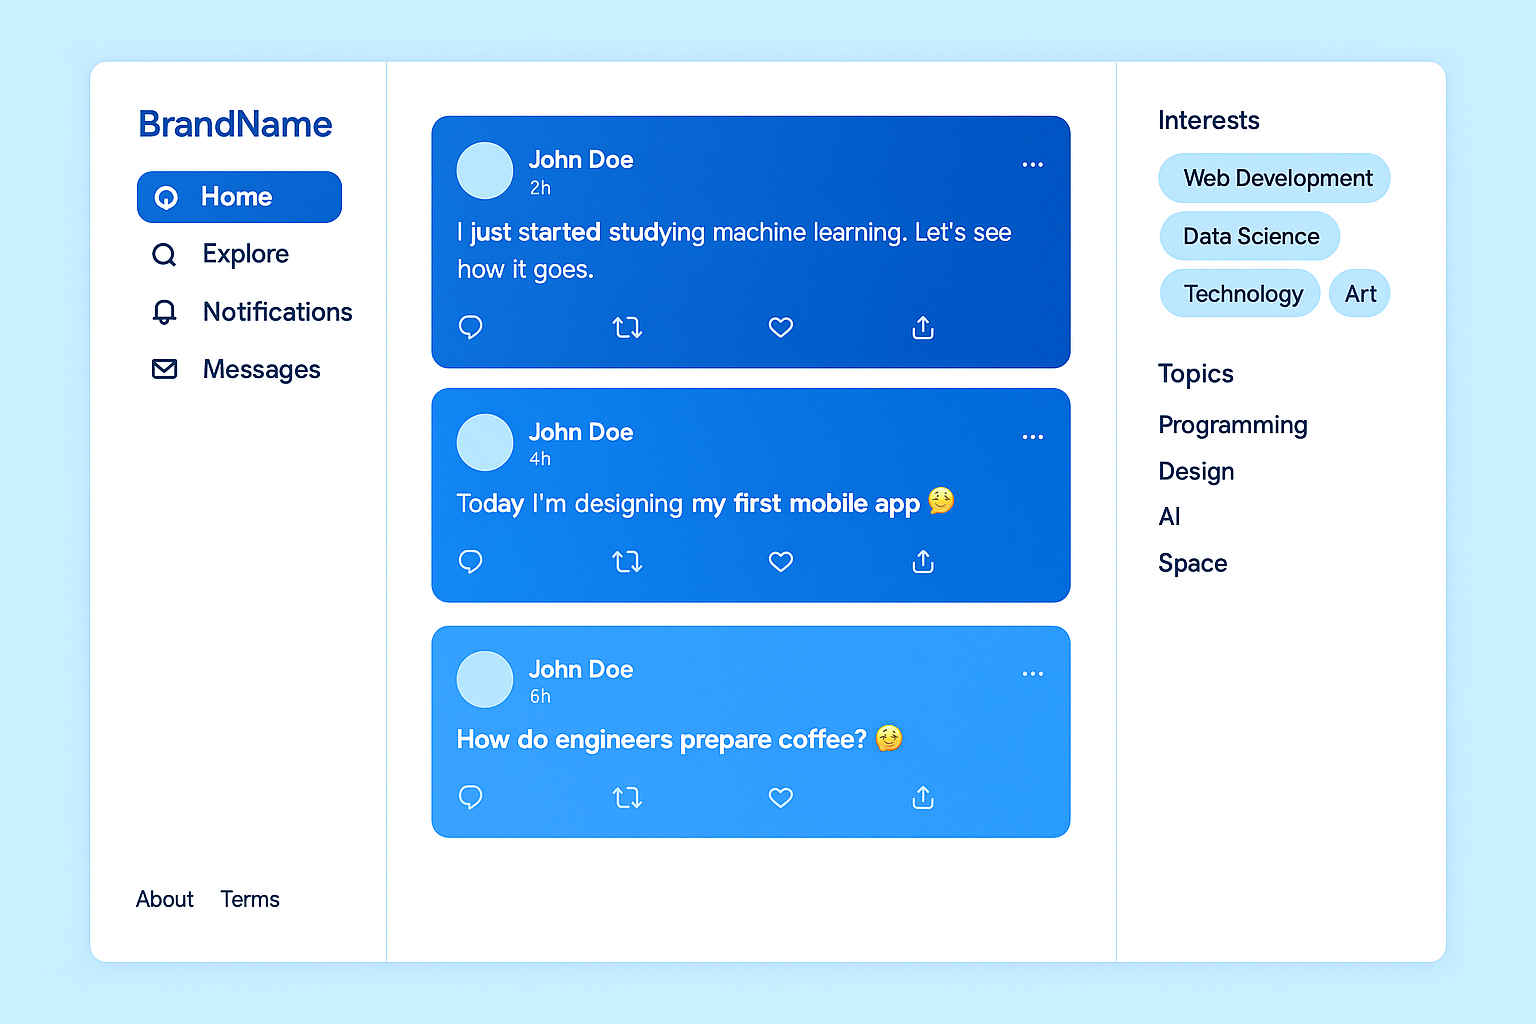
Task: Reply to the machine learning post
Action: click(470, 327)
